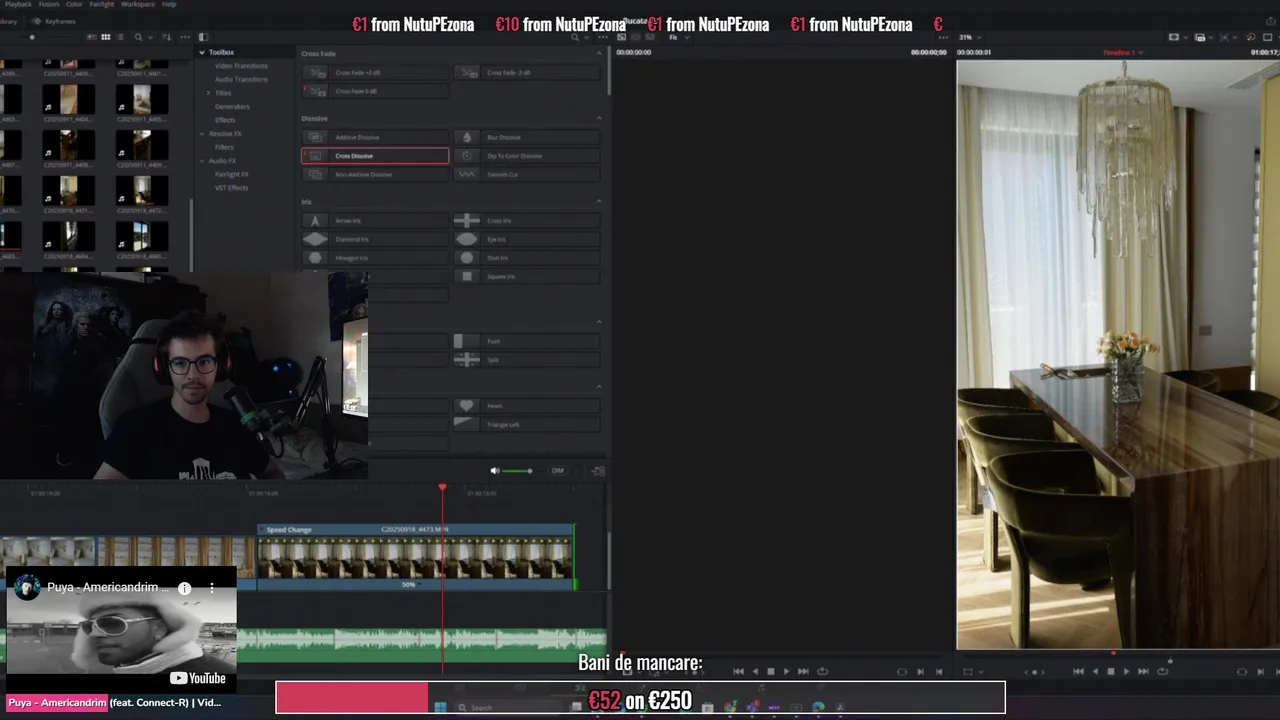Select the Blur Dissolve transition
The width and height of the screenshot is (1280, 720).
pos(527,137)
